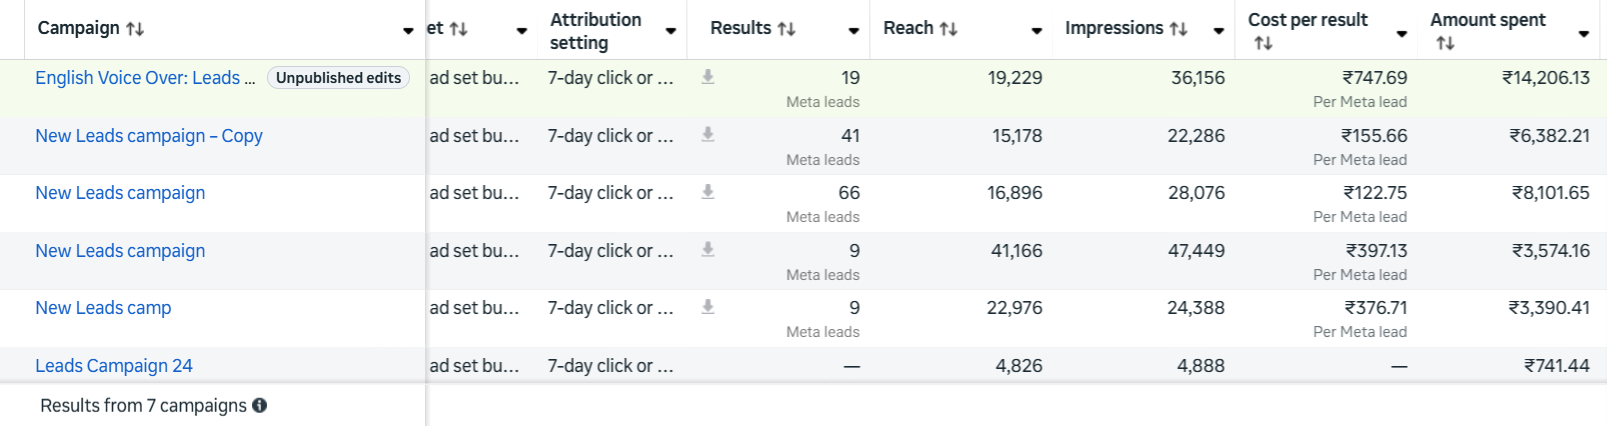Click the download icon beside 66 results
1607x426 pixels.
(708, 192)
